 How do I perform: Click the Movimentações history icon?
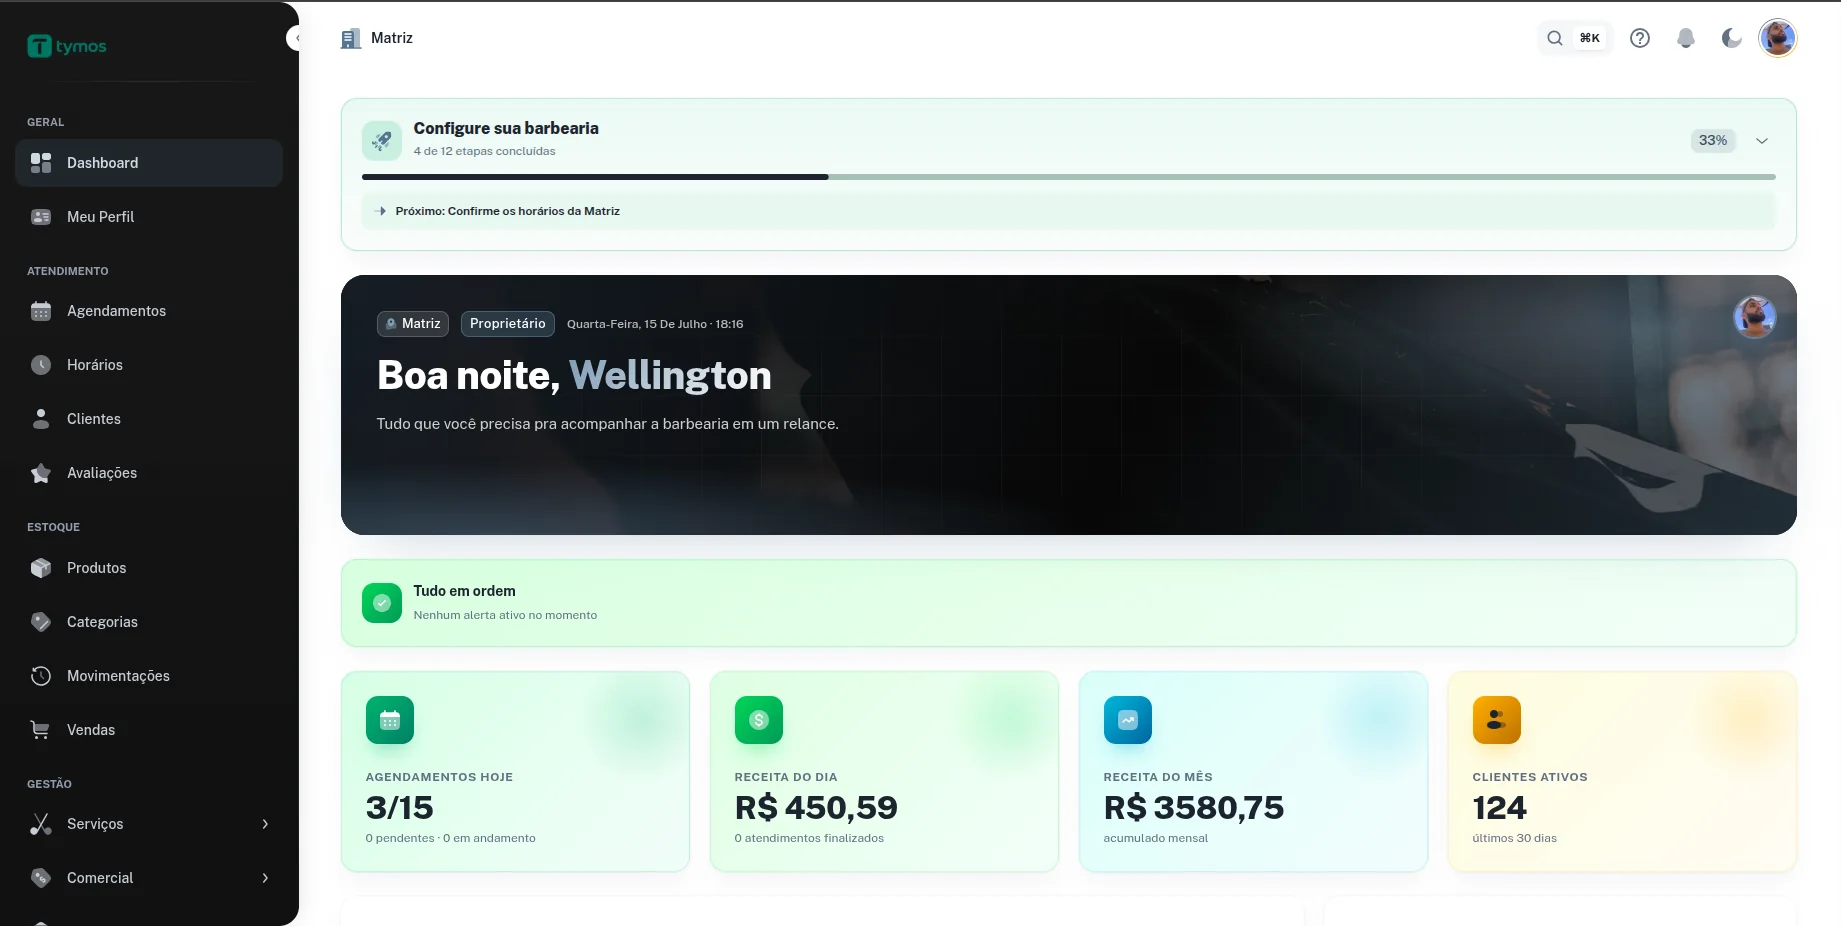click(41, 676)
